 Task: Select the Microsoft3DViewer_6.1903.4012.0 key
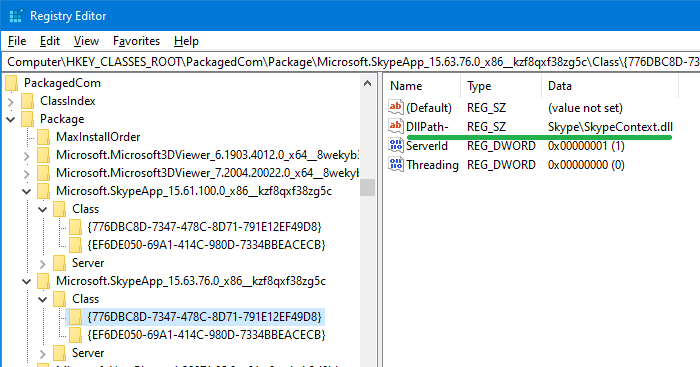point(207,155)
